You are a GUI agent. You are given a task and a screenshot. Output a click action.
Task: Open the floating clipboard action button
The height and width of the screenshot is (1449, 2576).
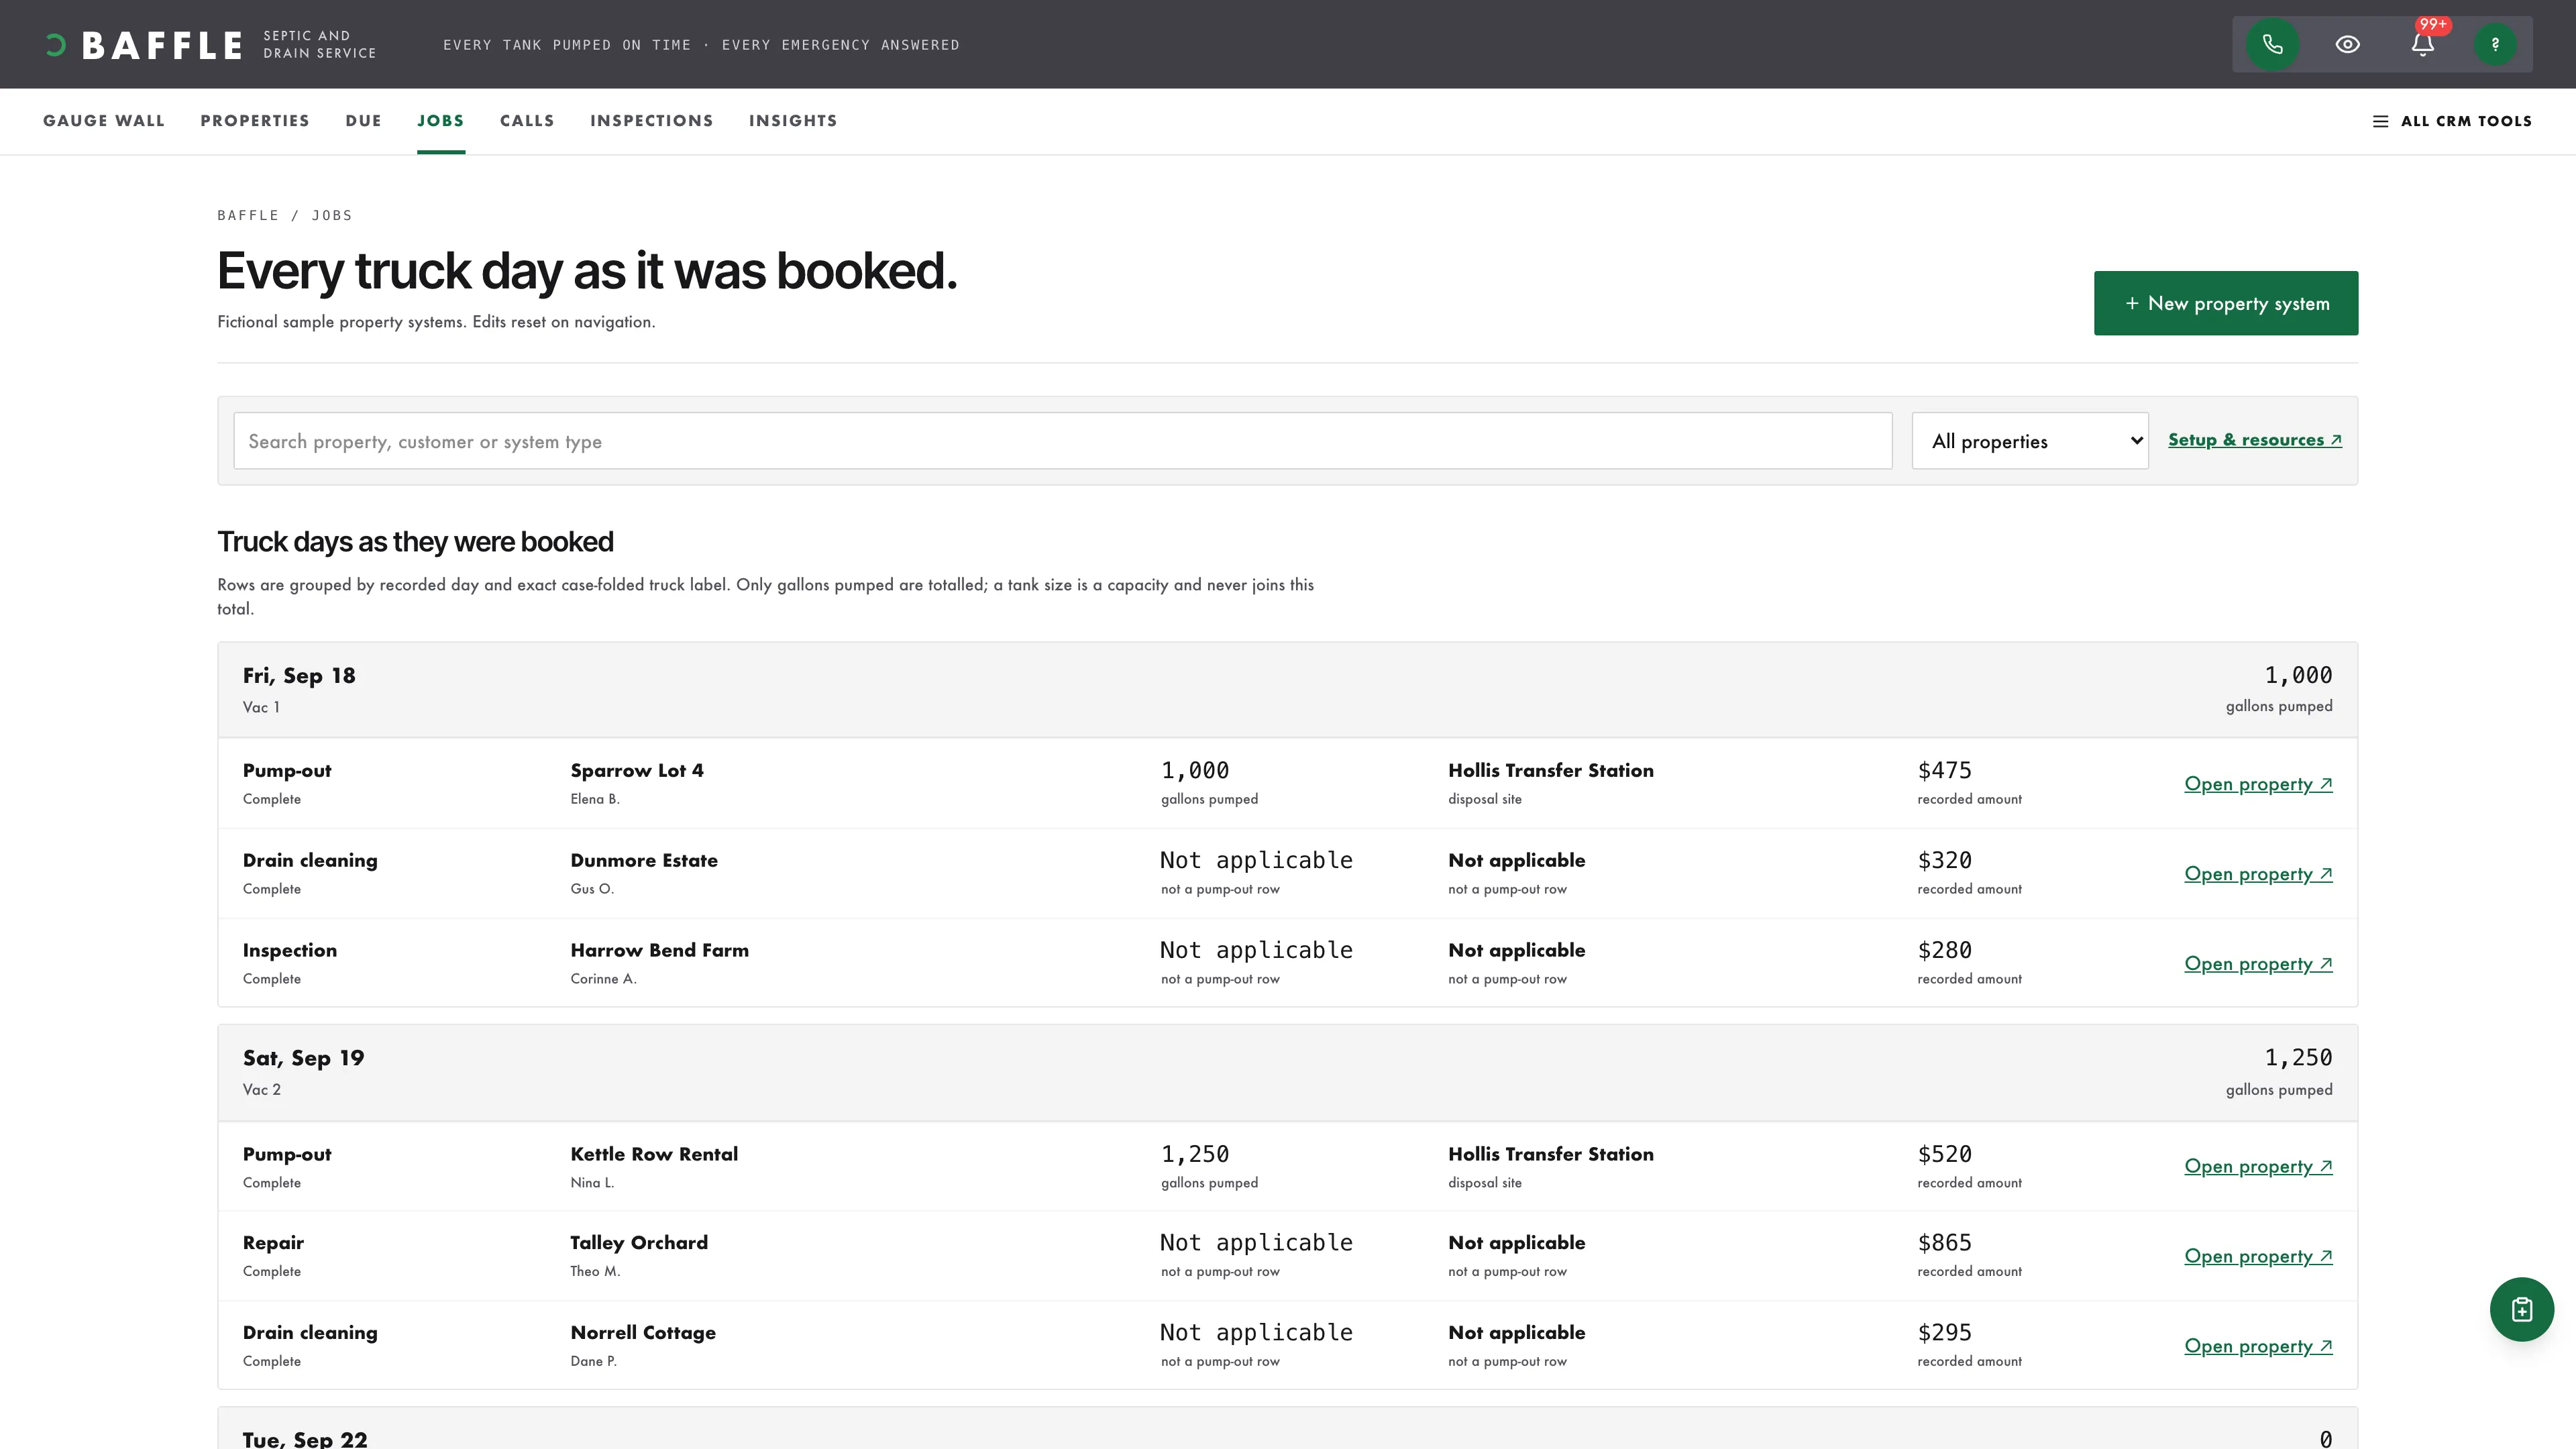[2521, 1309]
